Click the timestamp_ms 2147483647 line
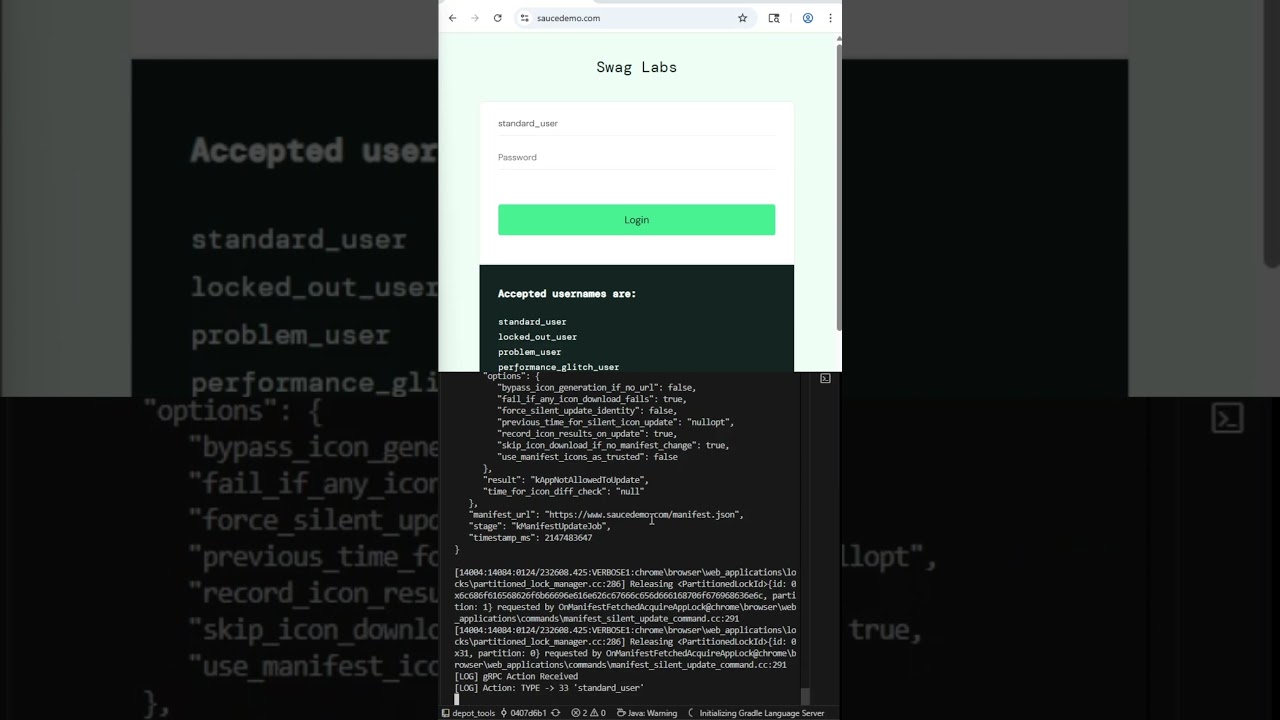Viewport: 1280px width, 720px height. pos(530,538)
